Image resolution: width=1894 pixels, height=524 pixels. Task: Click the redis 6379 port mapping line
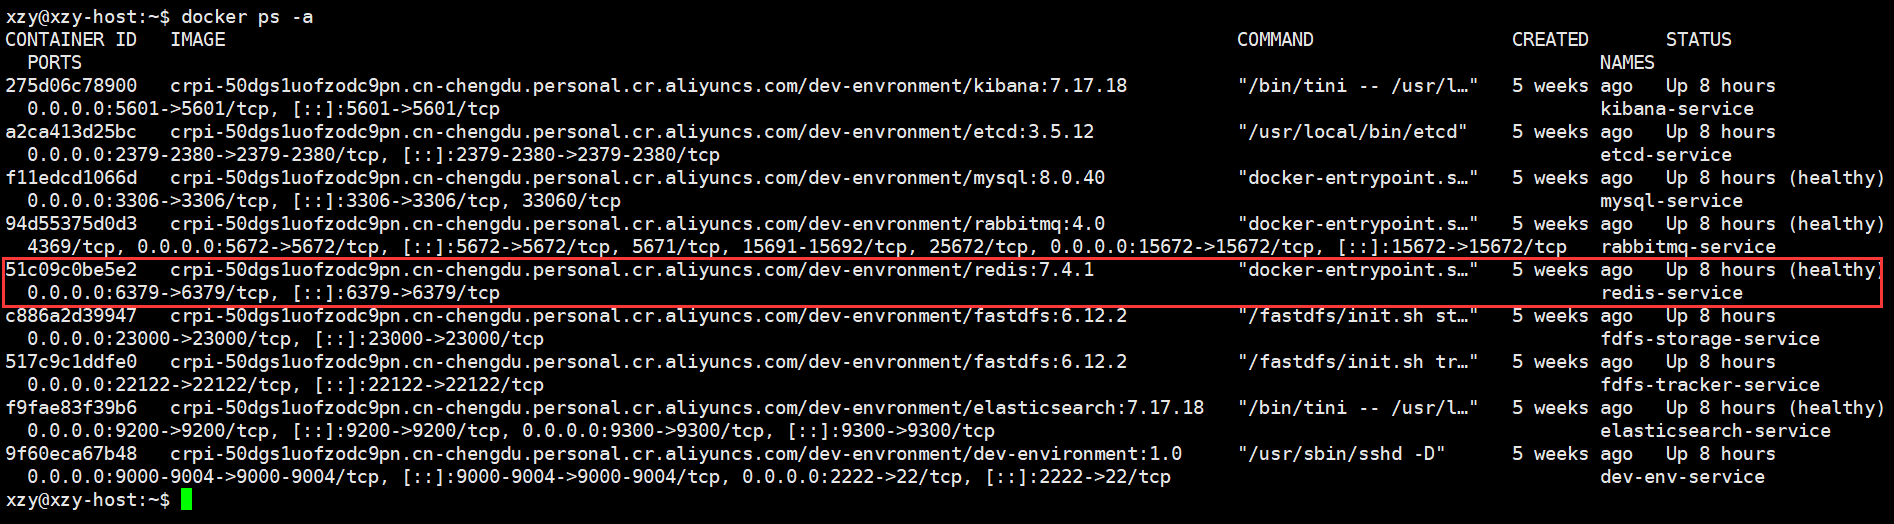coord(263,293)
